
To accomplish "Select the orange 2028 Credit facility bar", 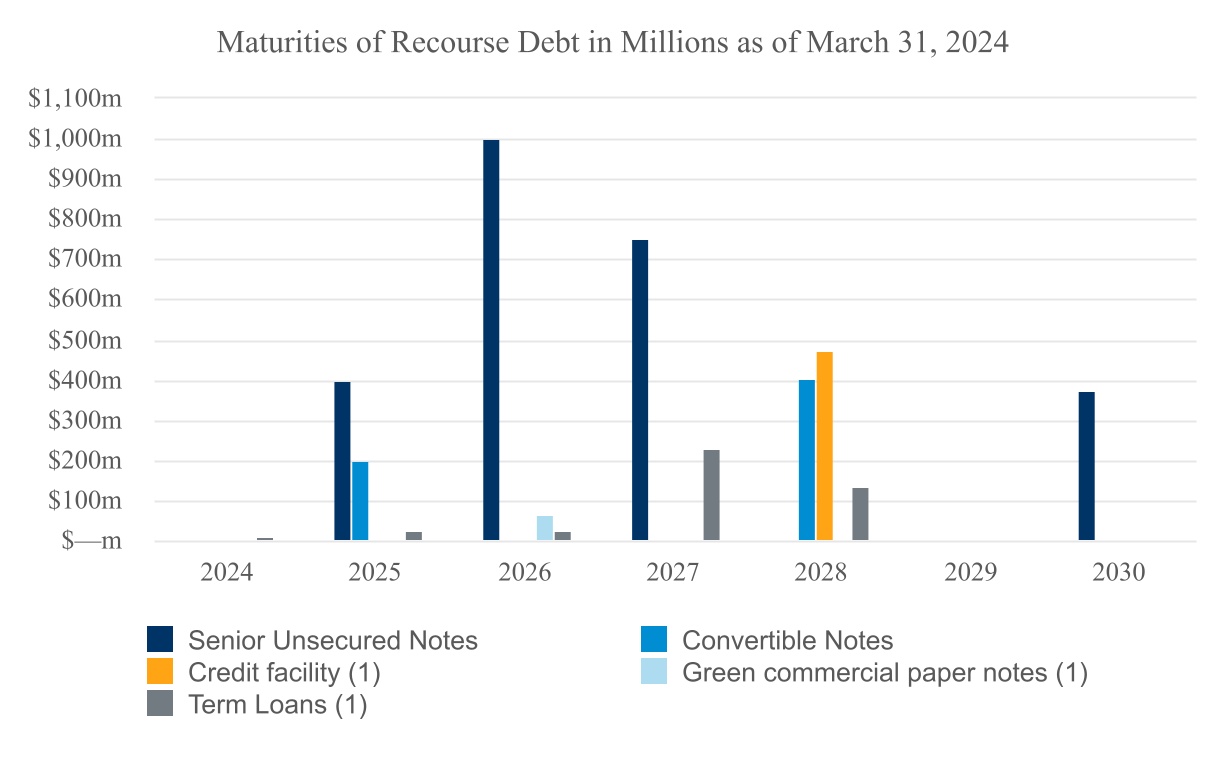I will [x=825, y=446].
